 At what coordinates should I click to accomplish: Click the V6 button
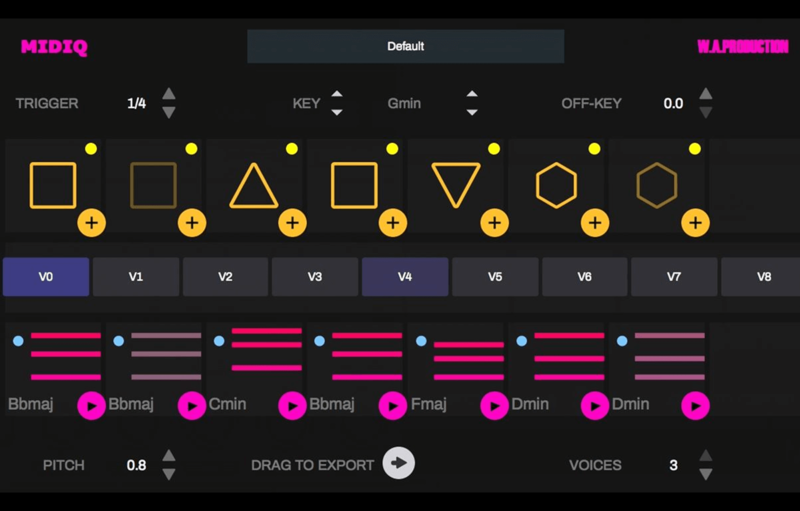click(585, 277)
